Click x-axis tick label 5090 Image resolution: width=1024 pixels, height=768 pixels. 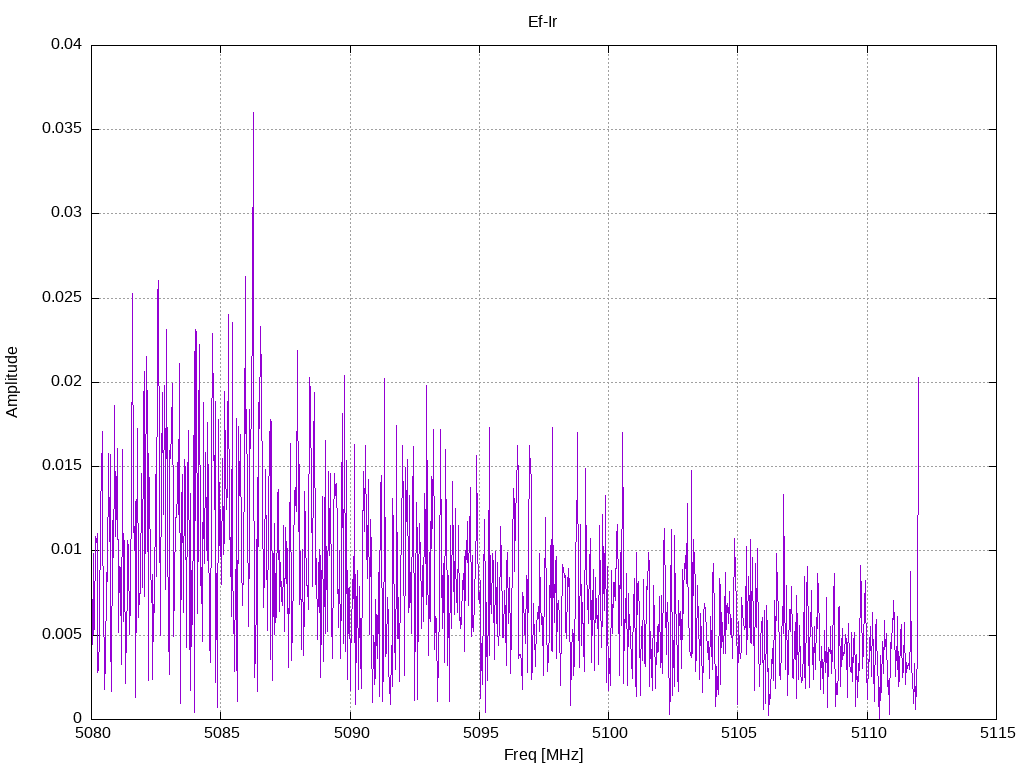(351, 733)
